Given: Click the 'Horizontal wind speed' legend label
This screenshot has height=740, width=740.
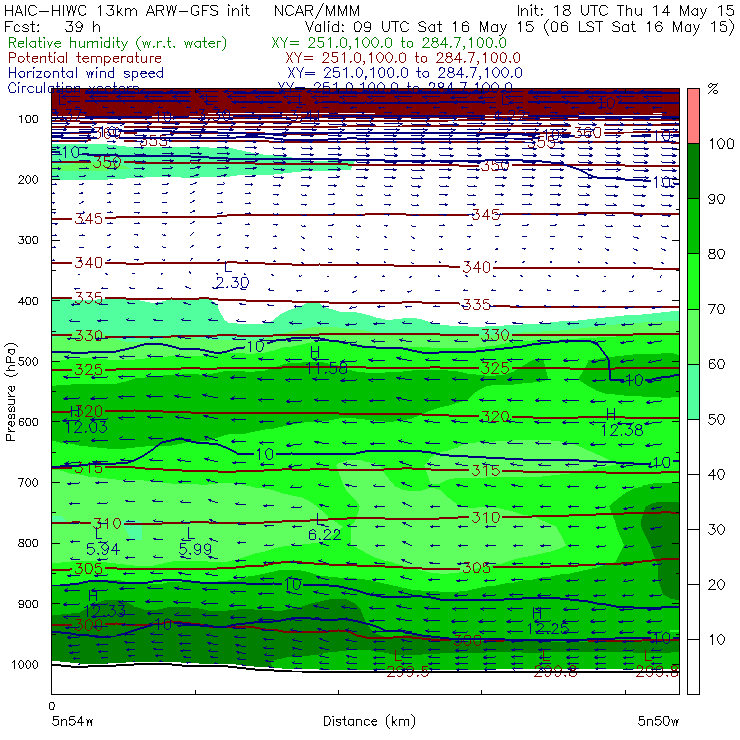Looking at the screenshot, I should click(x=86, y=73).
